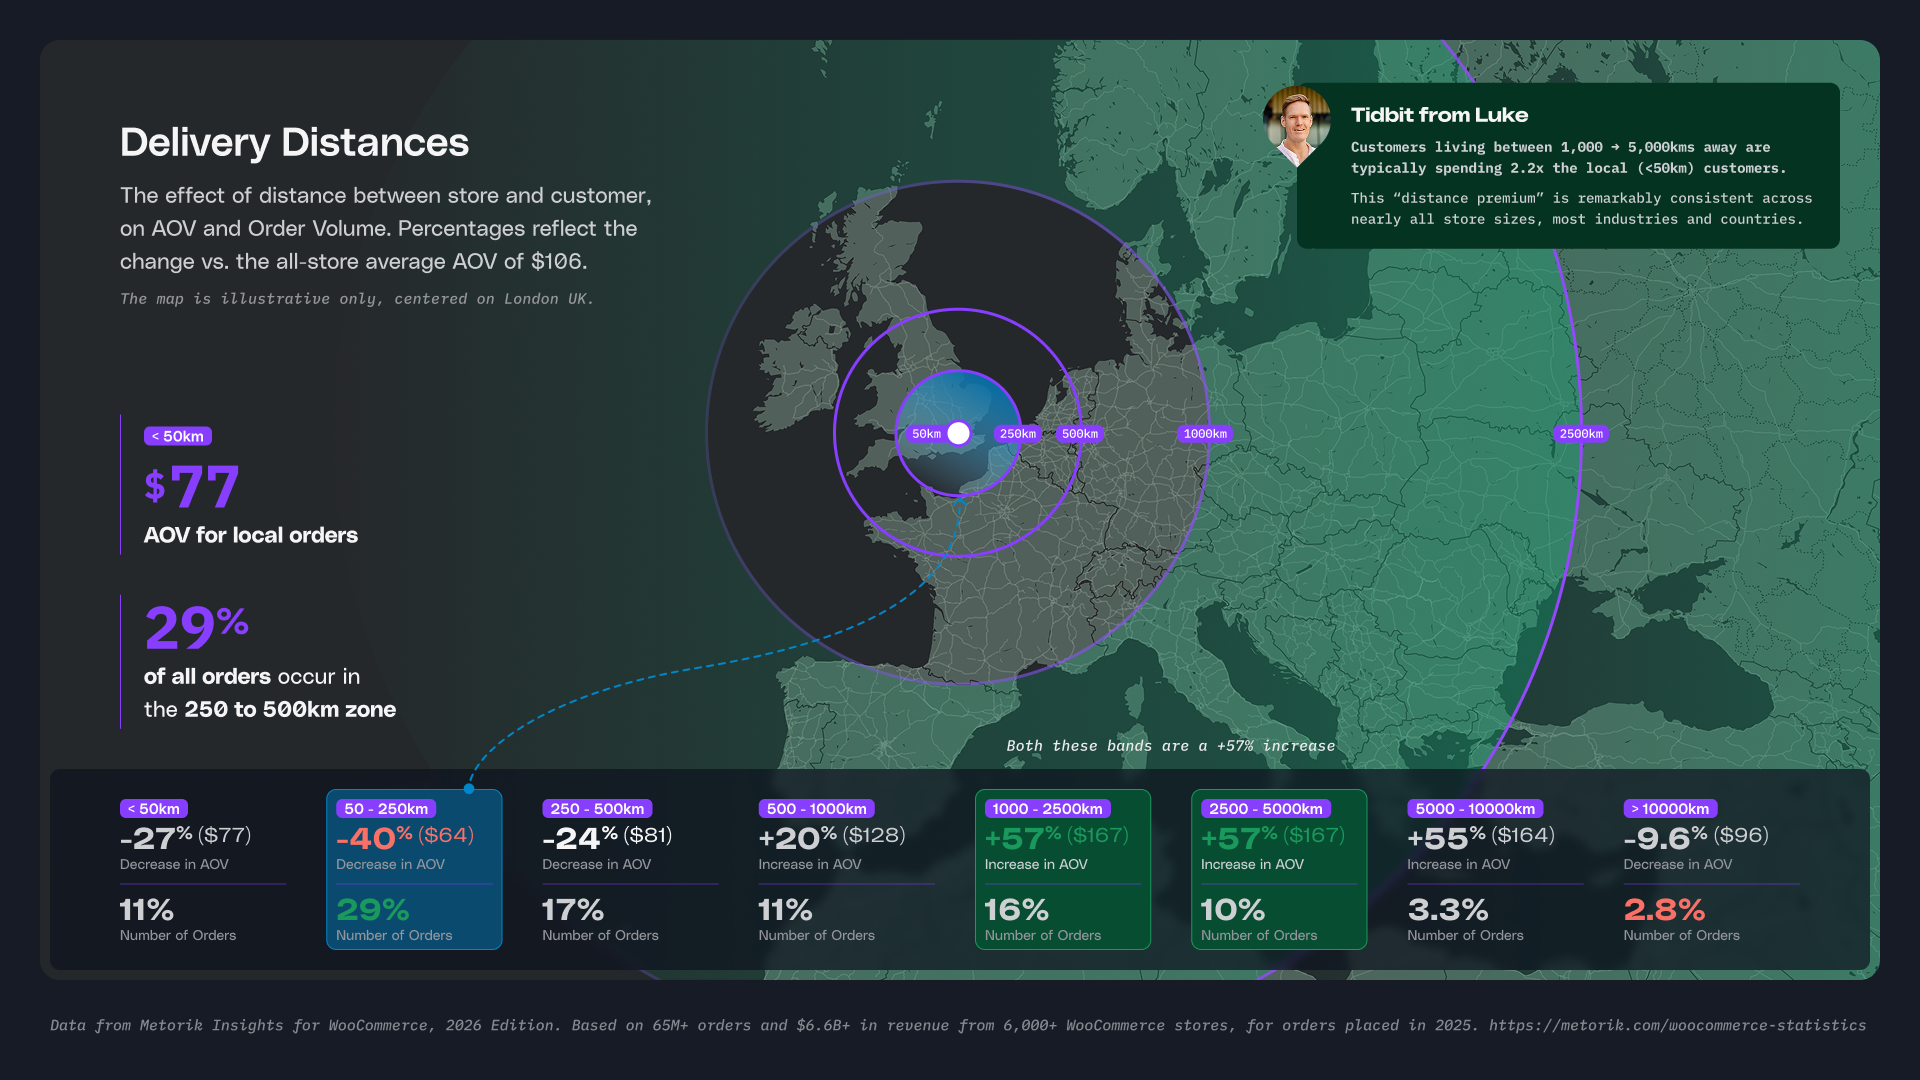Click the "250 - 500km" band tag
The width and height of the screenshot is (1920, 1080).
[597, 809]
